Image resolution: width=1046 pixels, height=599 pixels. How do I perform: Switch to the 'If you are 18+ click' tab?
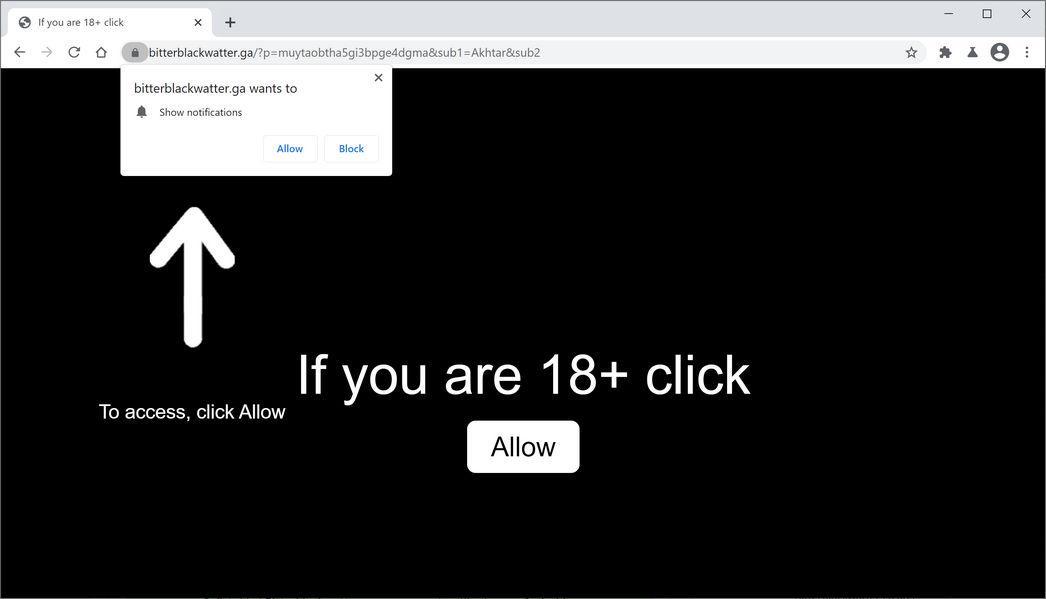(x=100, y=21)
